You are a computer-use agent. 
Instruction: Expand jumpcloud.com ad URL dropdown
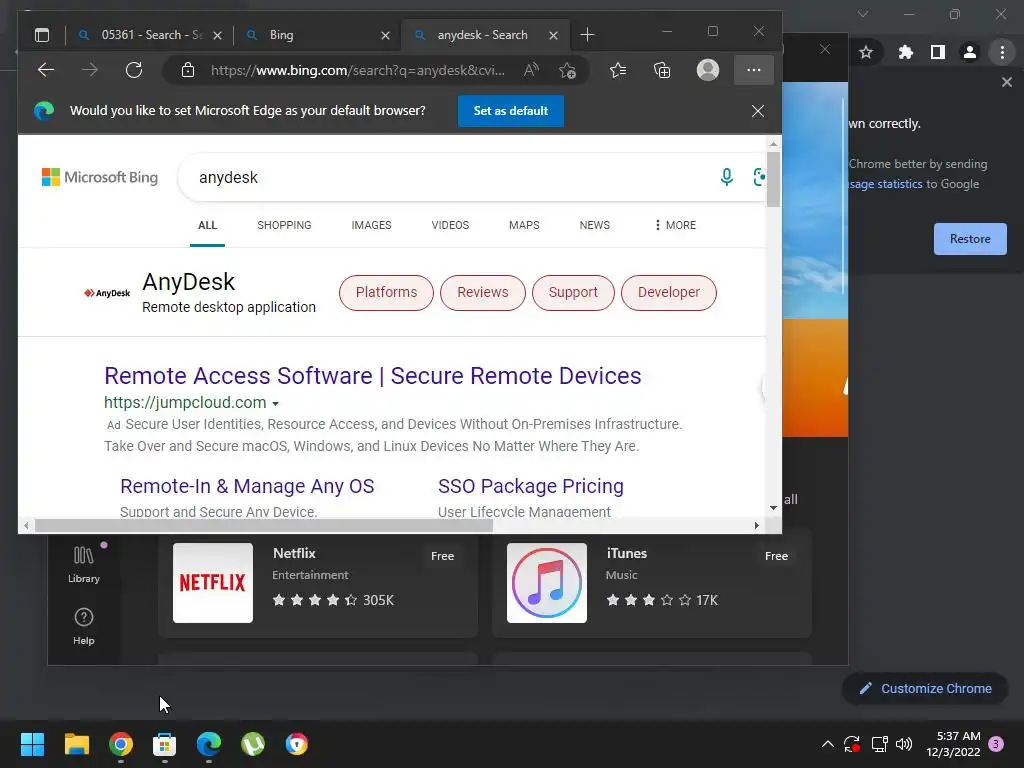coord(276,404)
